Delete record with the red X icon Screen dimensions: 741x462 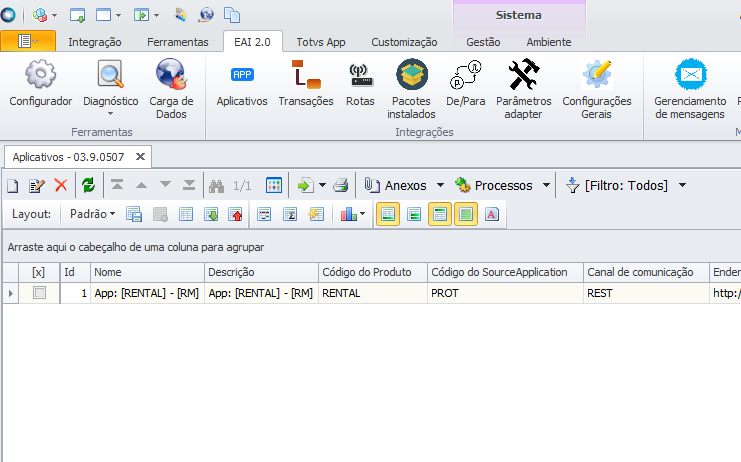(x=61, y=185)
